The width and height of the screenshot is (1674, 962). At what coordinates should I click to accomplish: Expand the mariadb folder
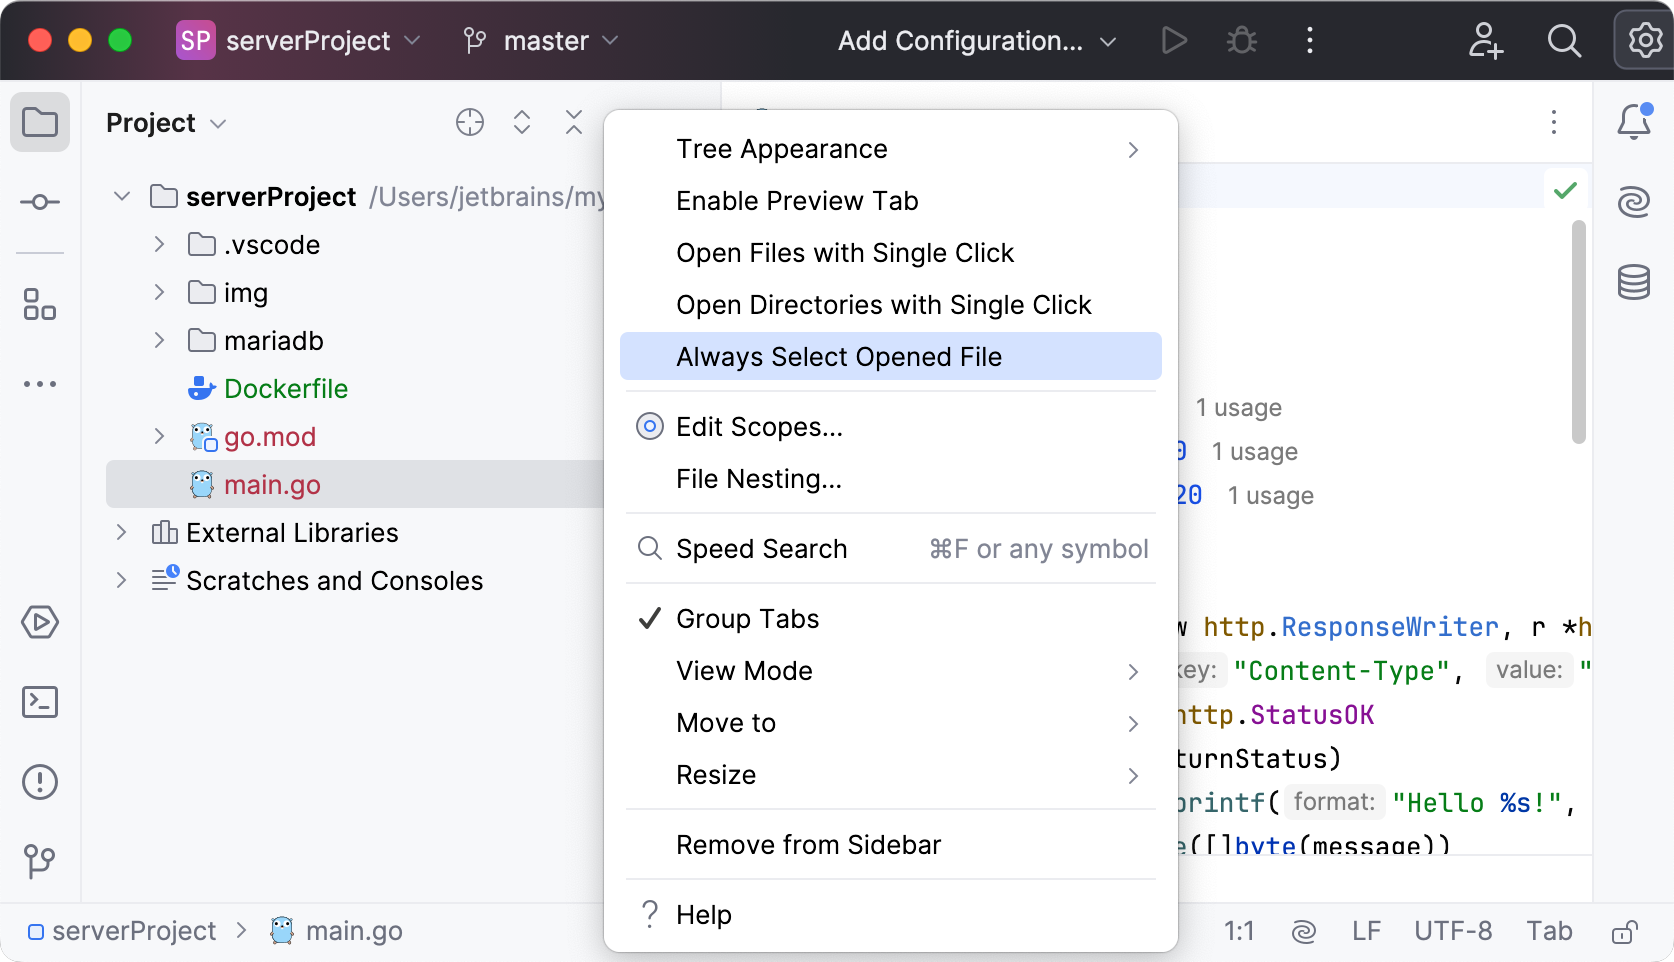158,340
